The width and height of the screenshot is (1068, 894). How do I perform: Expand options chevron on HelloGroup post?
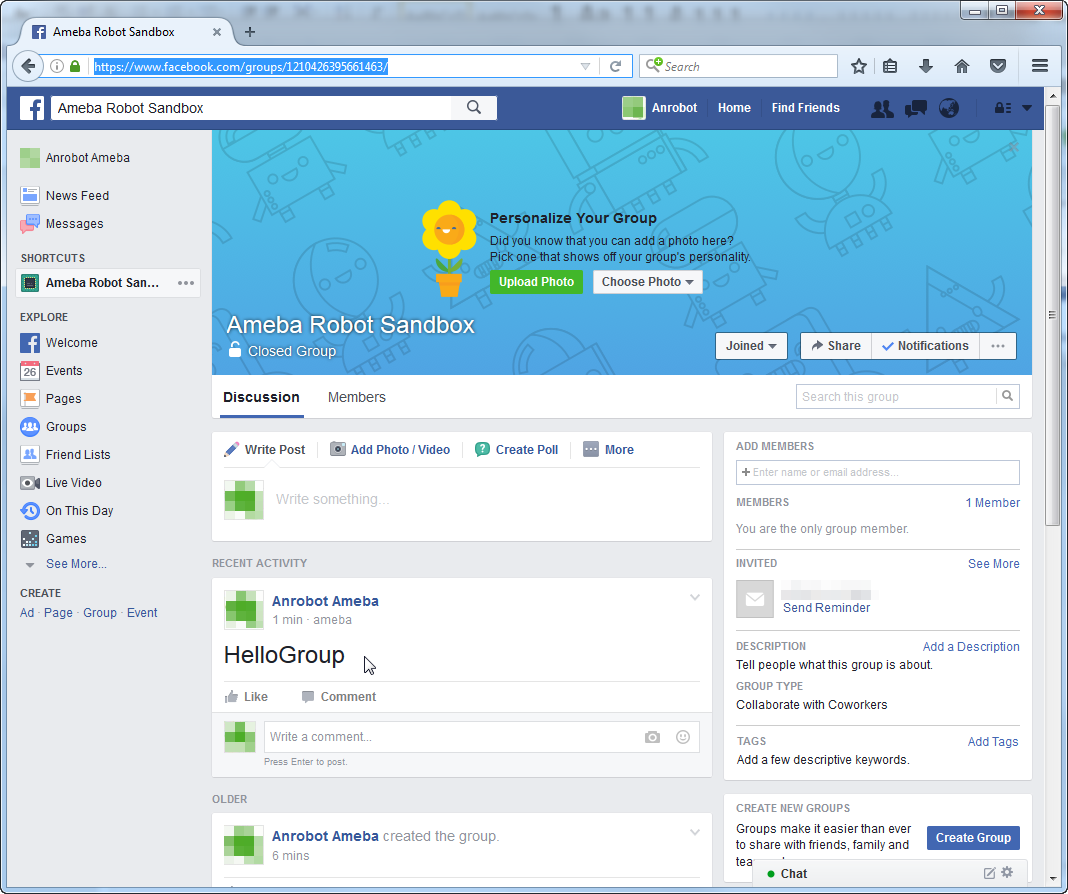(695, 597)
